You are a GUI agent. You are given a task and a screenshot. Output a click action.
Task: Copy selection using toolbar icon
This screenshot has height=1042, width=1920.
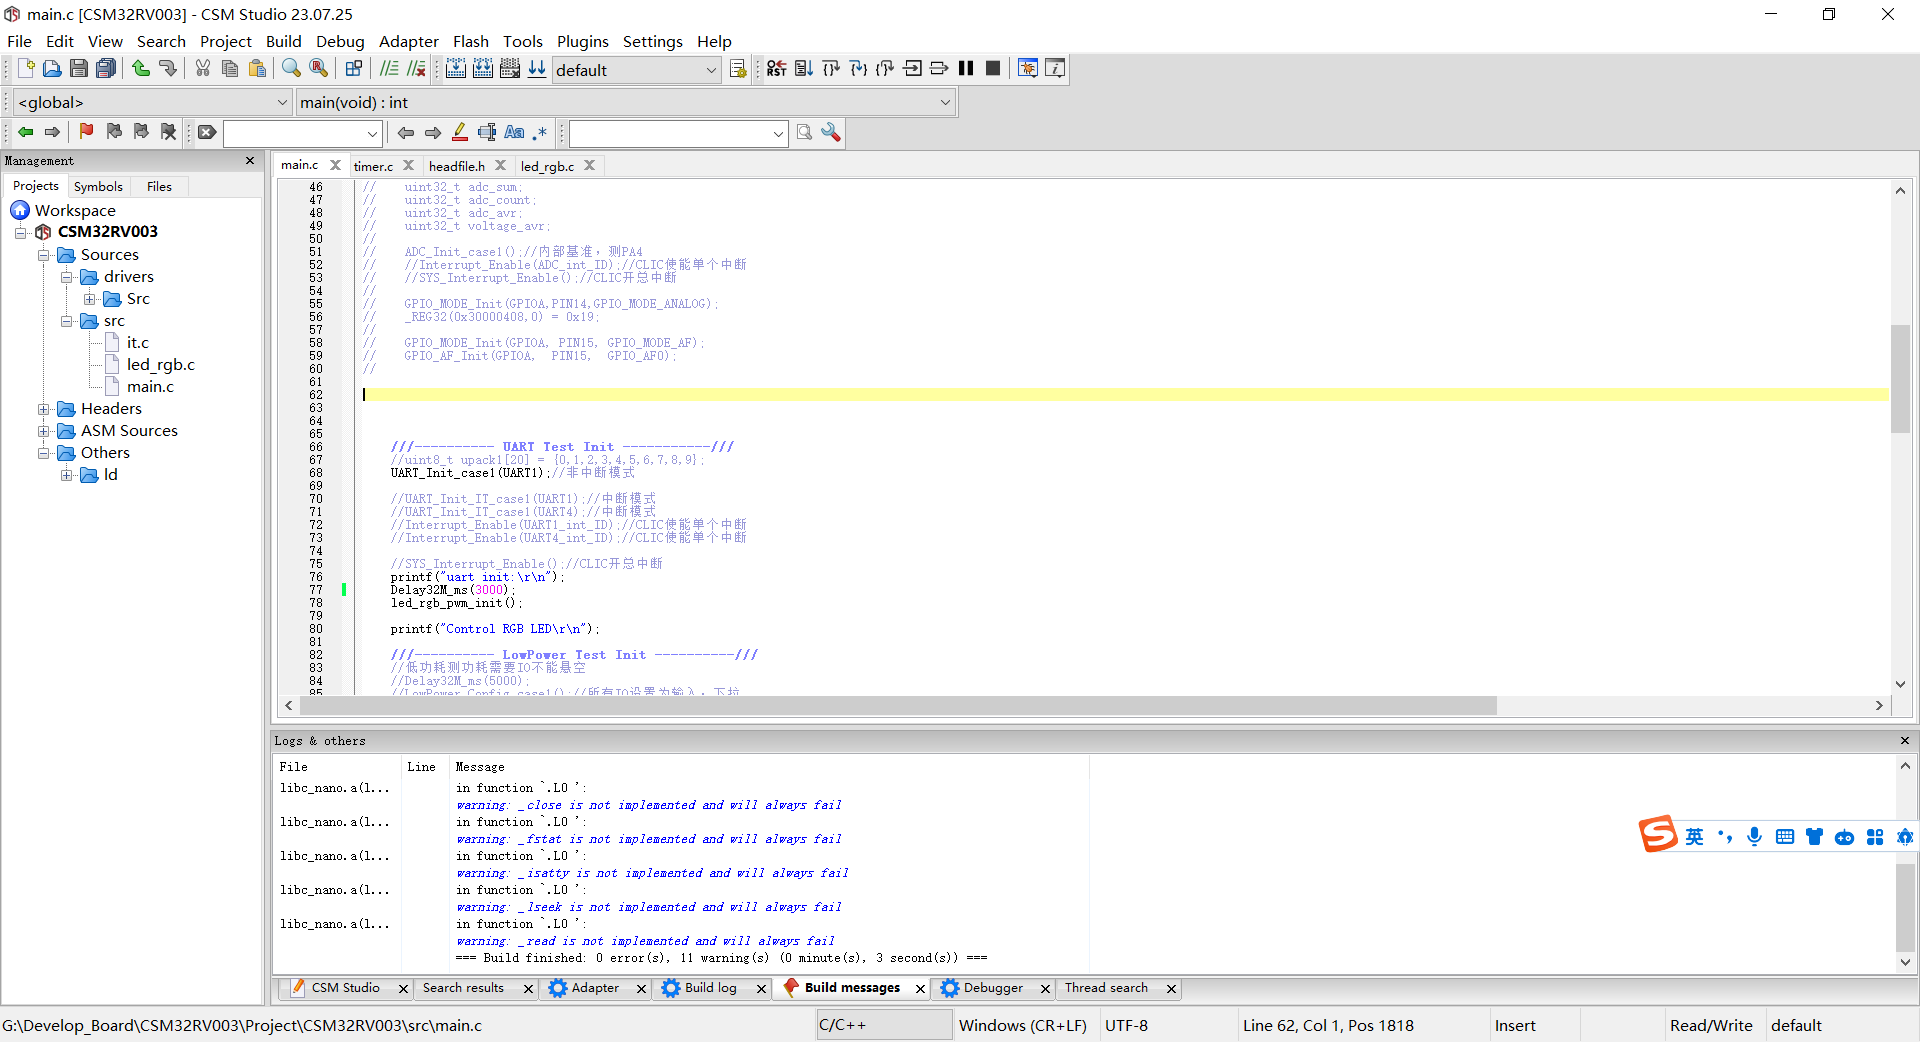[229, 68]
